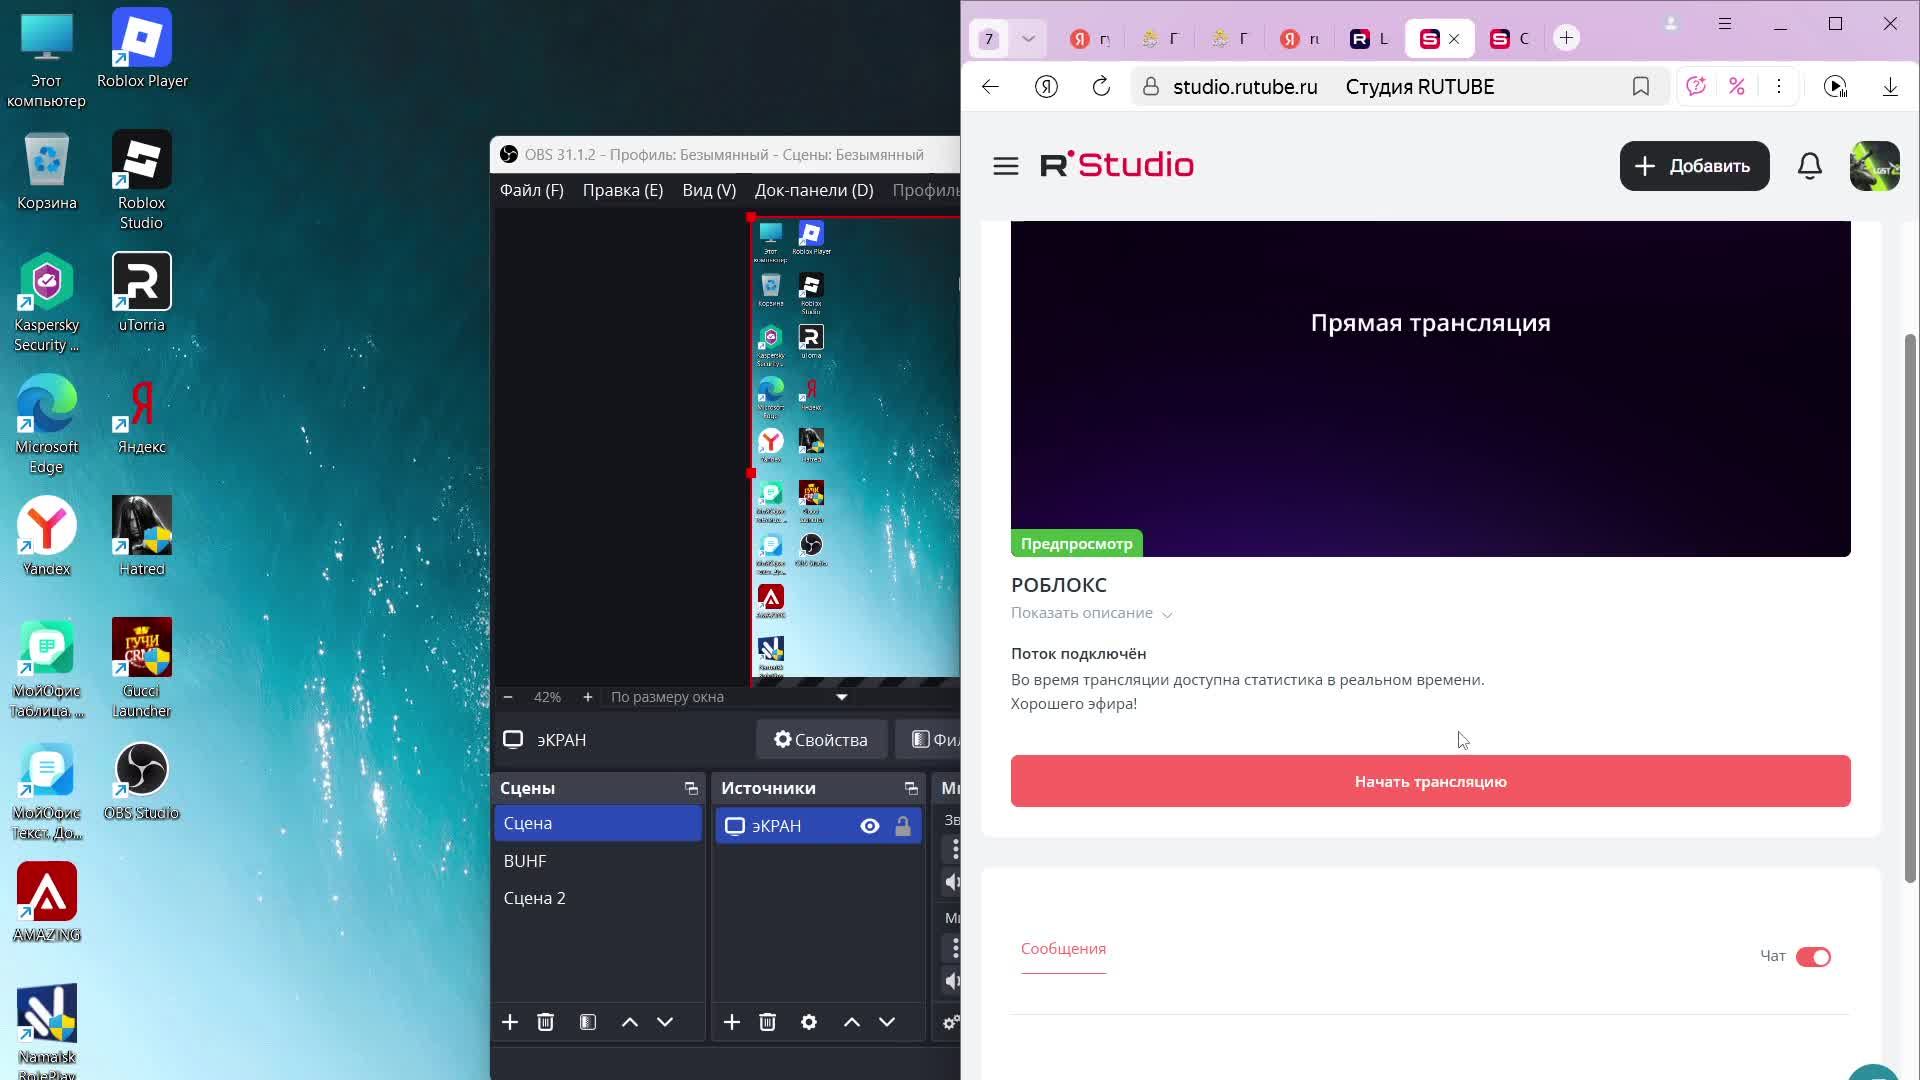Toggle visibility of the эКРАН source

(868, 826)
